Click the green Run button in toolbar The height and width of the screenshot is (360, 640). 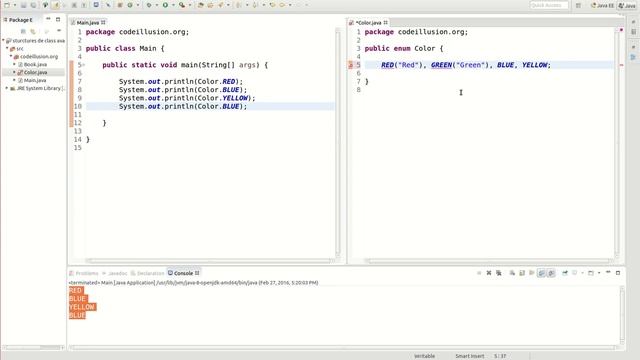coord(165,5)
